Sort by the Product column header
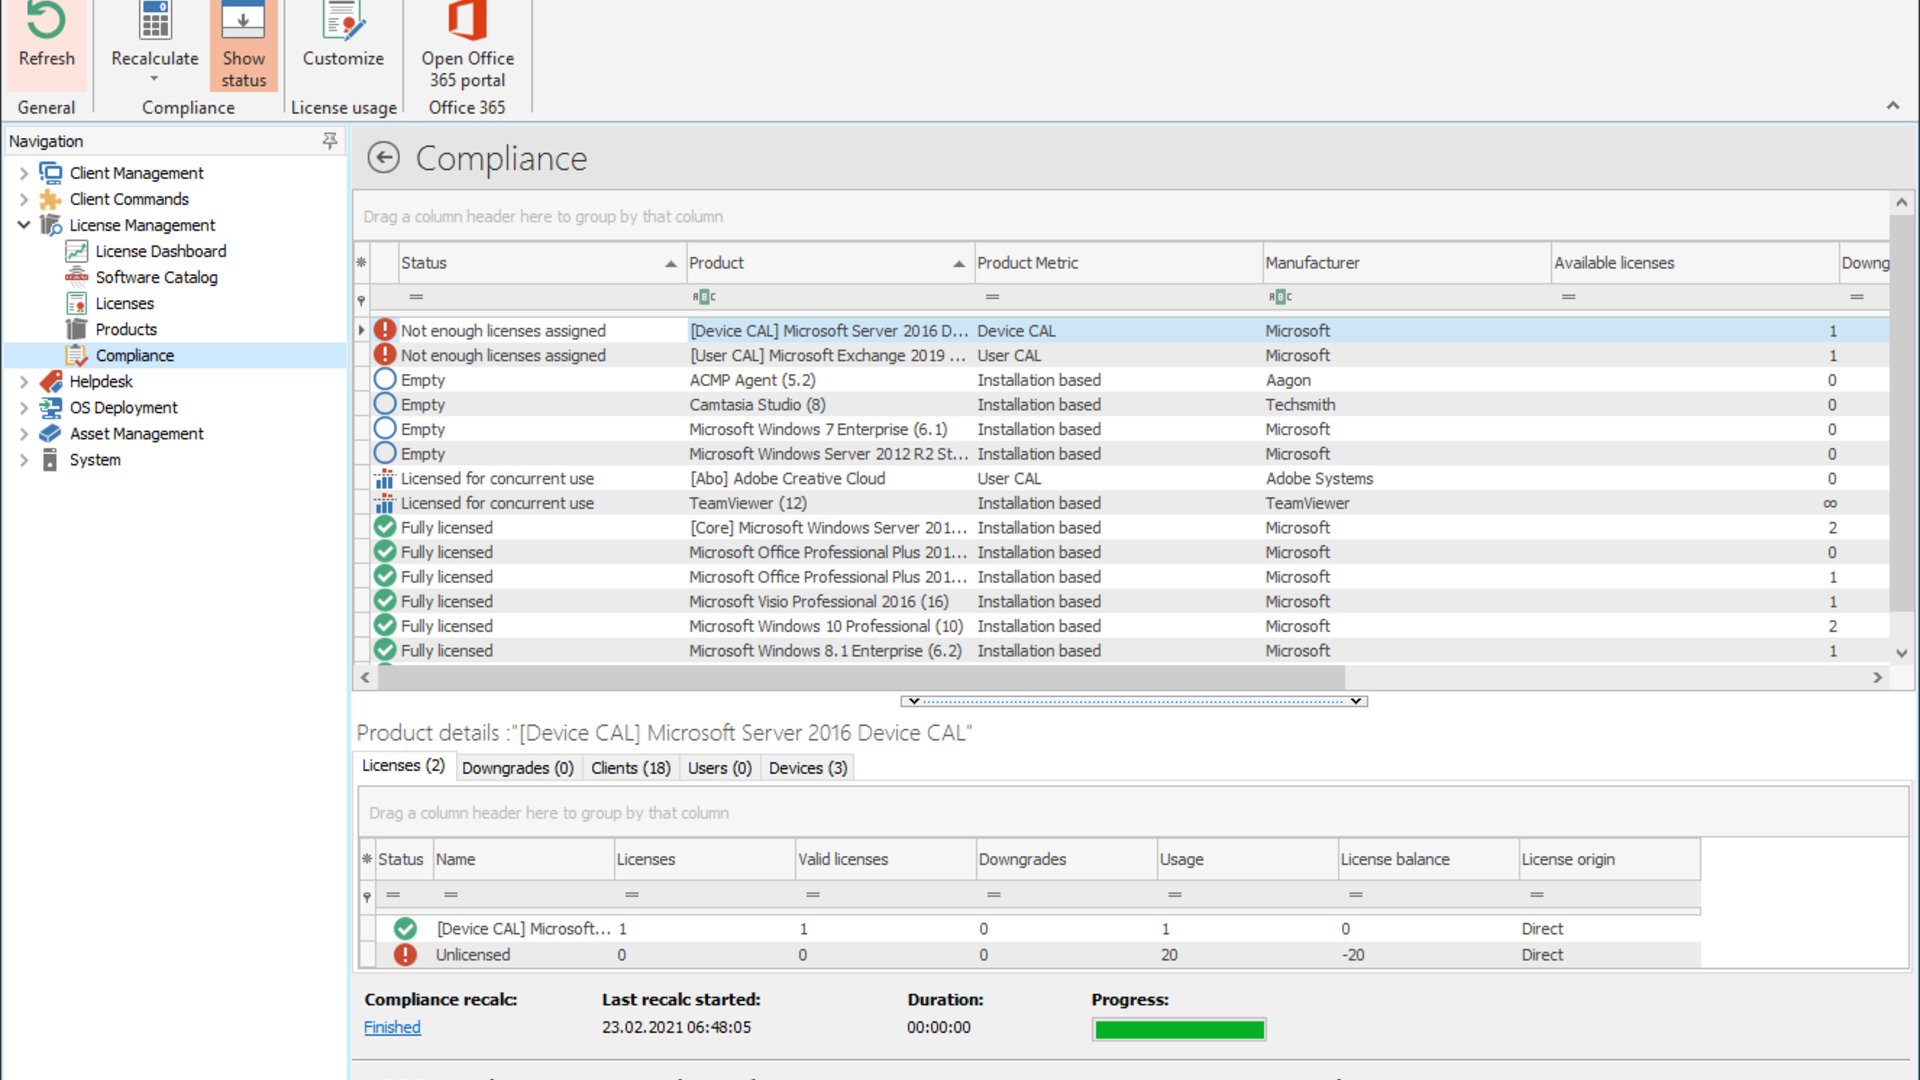Screen dimensions: 1920x1080 click(829, 263)
